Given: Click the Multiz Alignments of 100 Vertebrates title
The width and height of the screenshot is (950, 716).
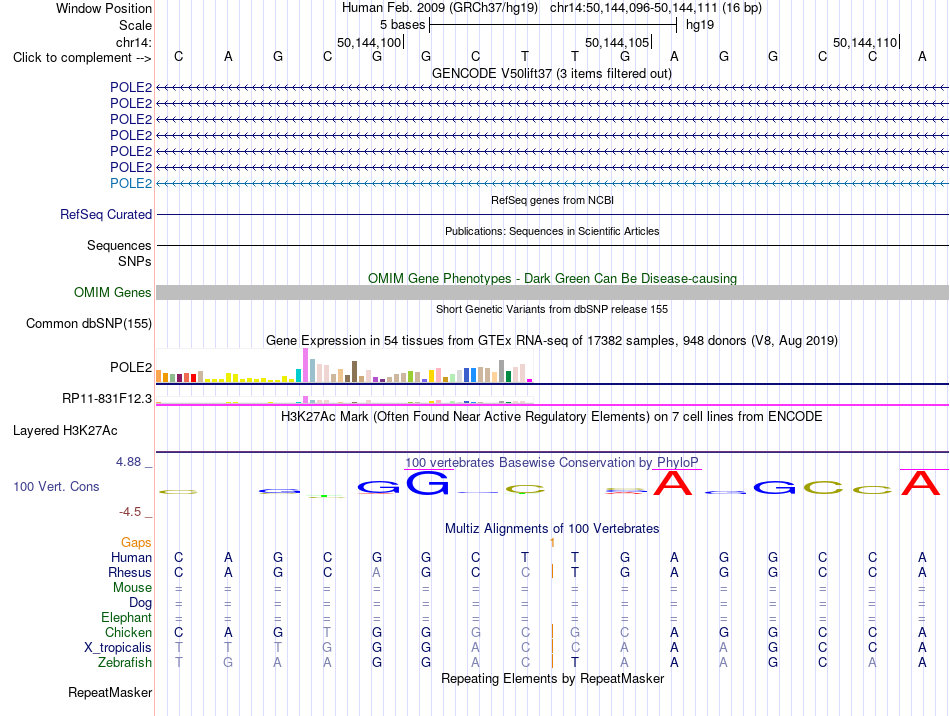Looking at the screenshot, I should point(552,528).
